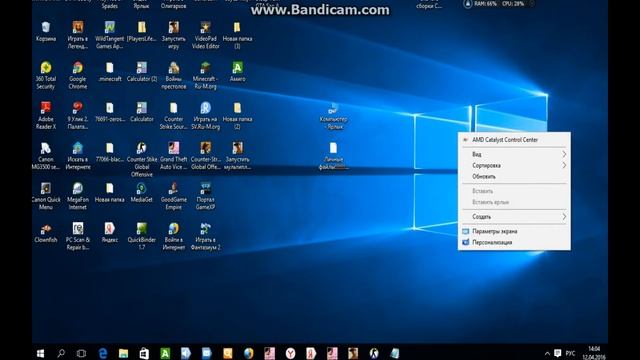The image size is (640, 360).
Task: Expand the Сортировка submenu
Action: pyautogui.click(x=514, y=165)
